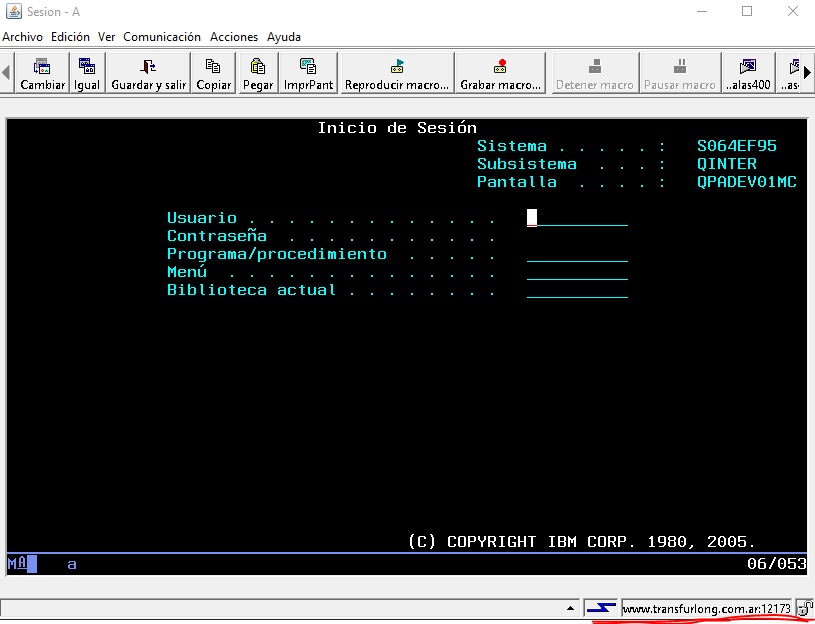815x624 pixels.
Task: Open the Ver menu
Action: click(107, 37)
